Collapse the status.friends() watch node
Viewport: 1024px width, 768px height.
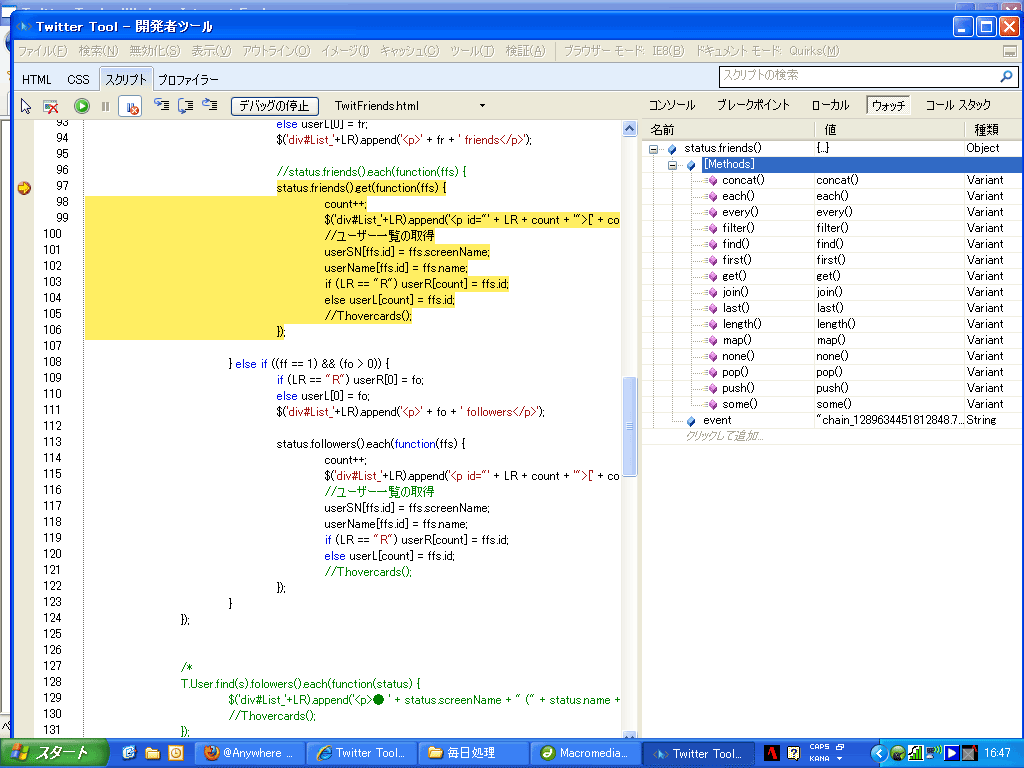coord(653,149)
